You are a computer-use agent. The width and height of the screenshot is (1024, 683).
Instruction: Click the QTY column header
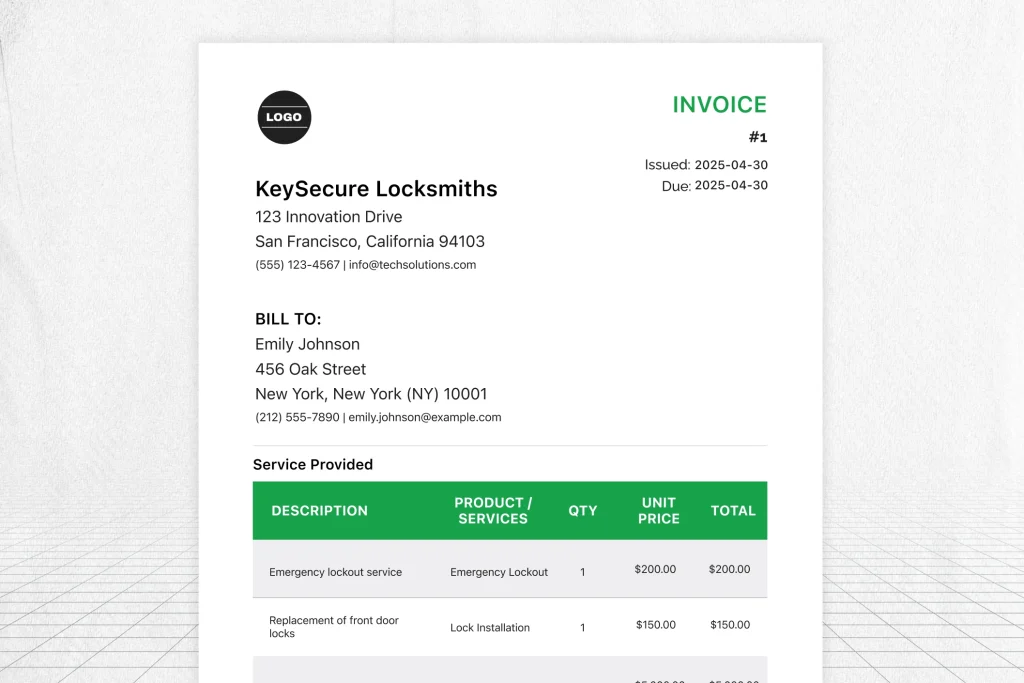click(583, 510)
